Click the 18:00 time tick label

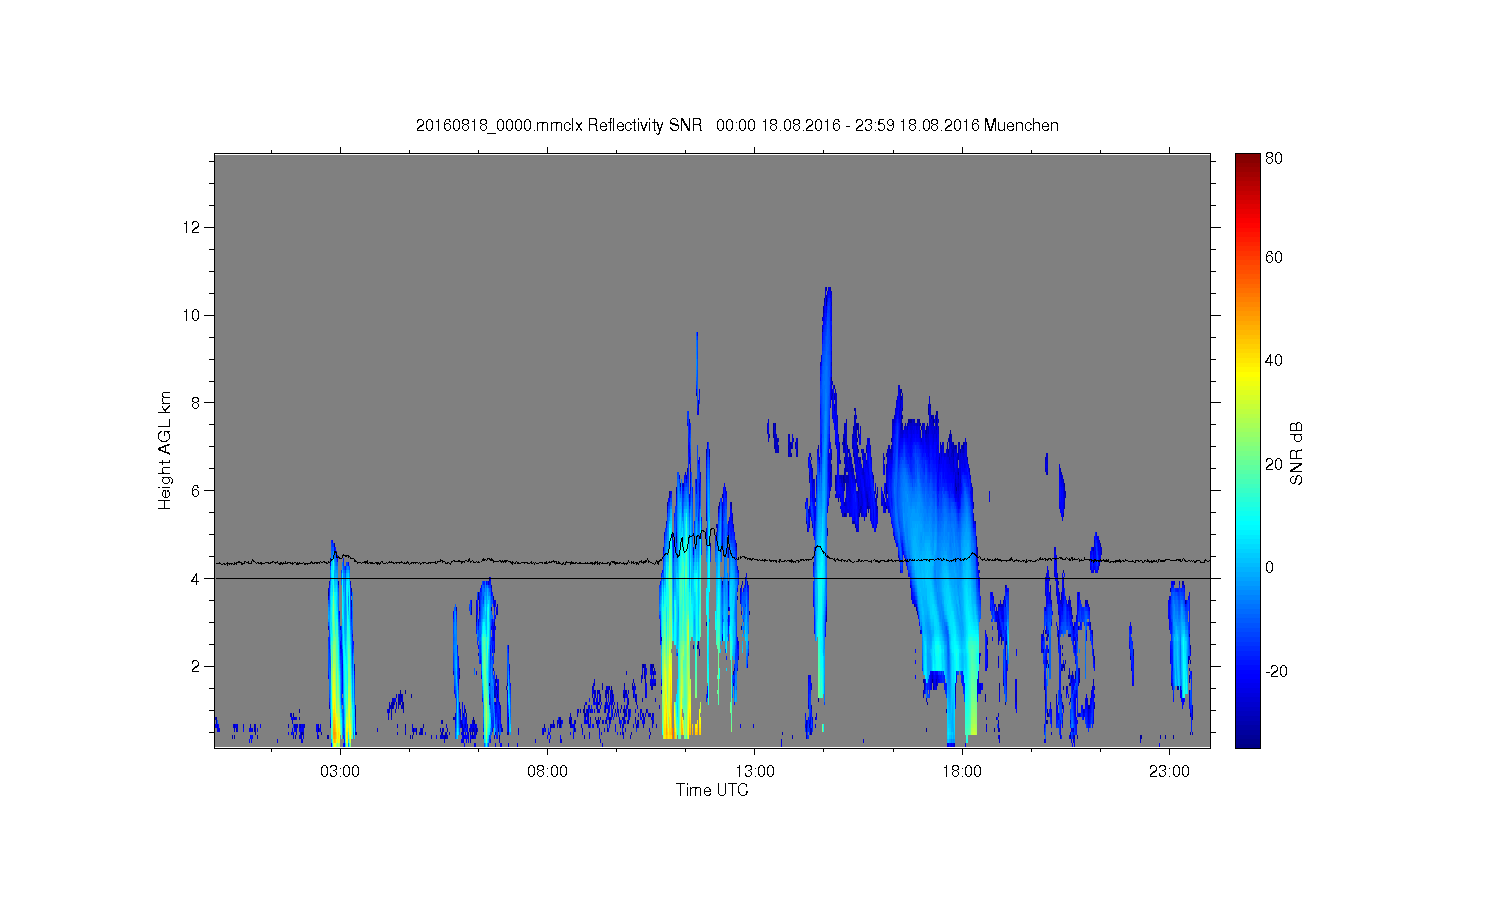pyautogui.click(x=962, y=772)
